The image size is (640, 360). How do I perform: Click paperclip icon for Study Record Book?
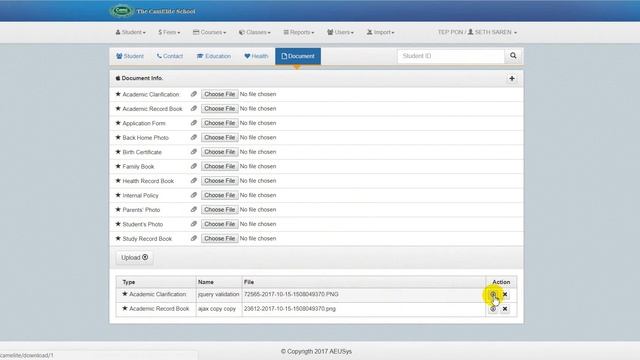pyautogui.click(x=193, y=238)
